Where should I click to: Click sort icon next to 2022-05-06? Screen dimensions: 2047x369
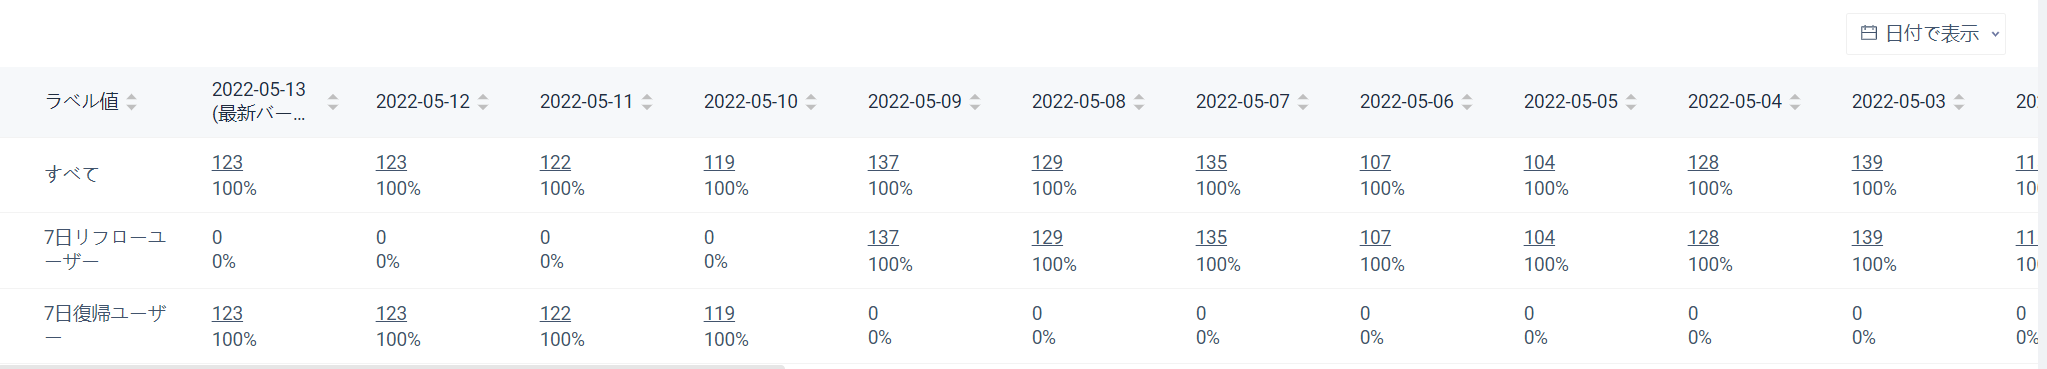point(1467,102)
